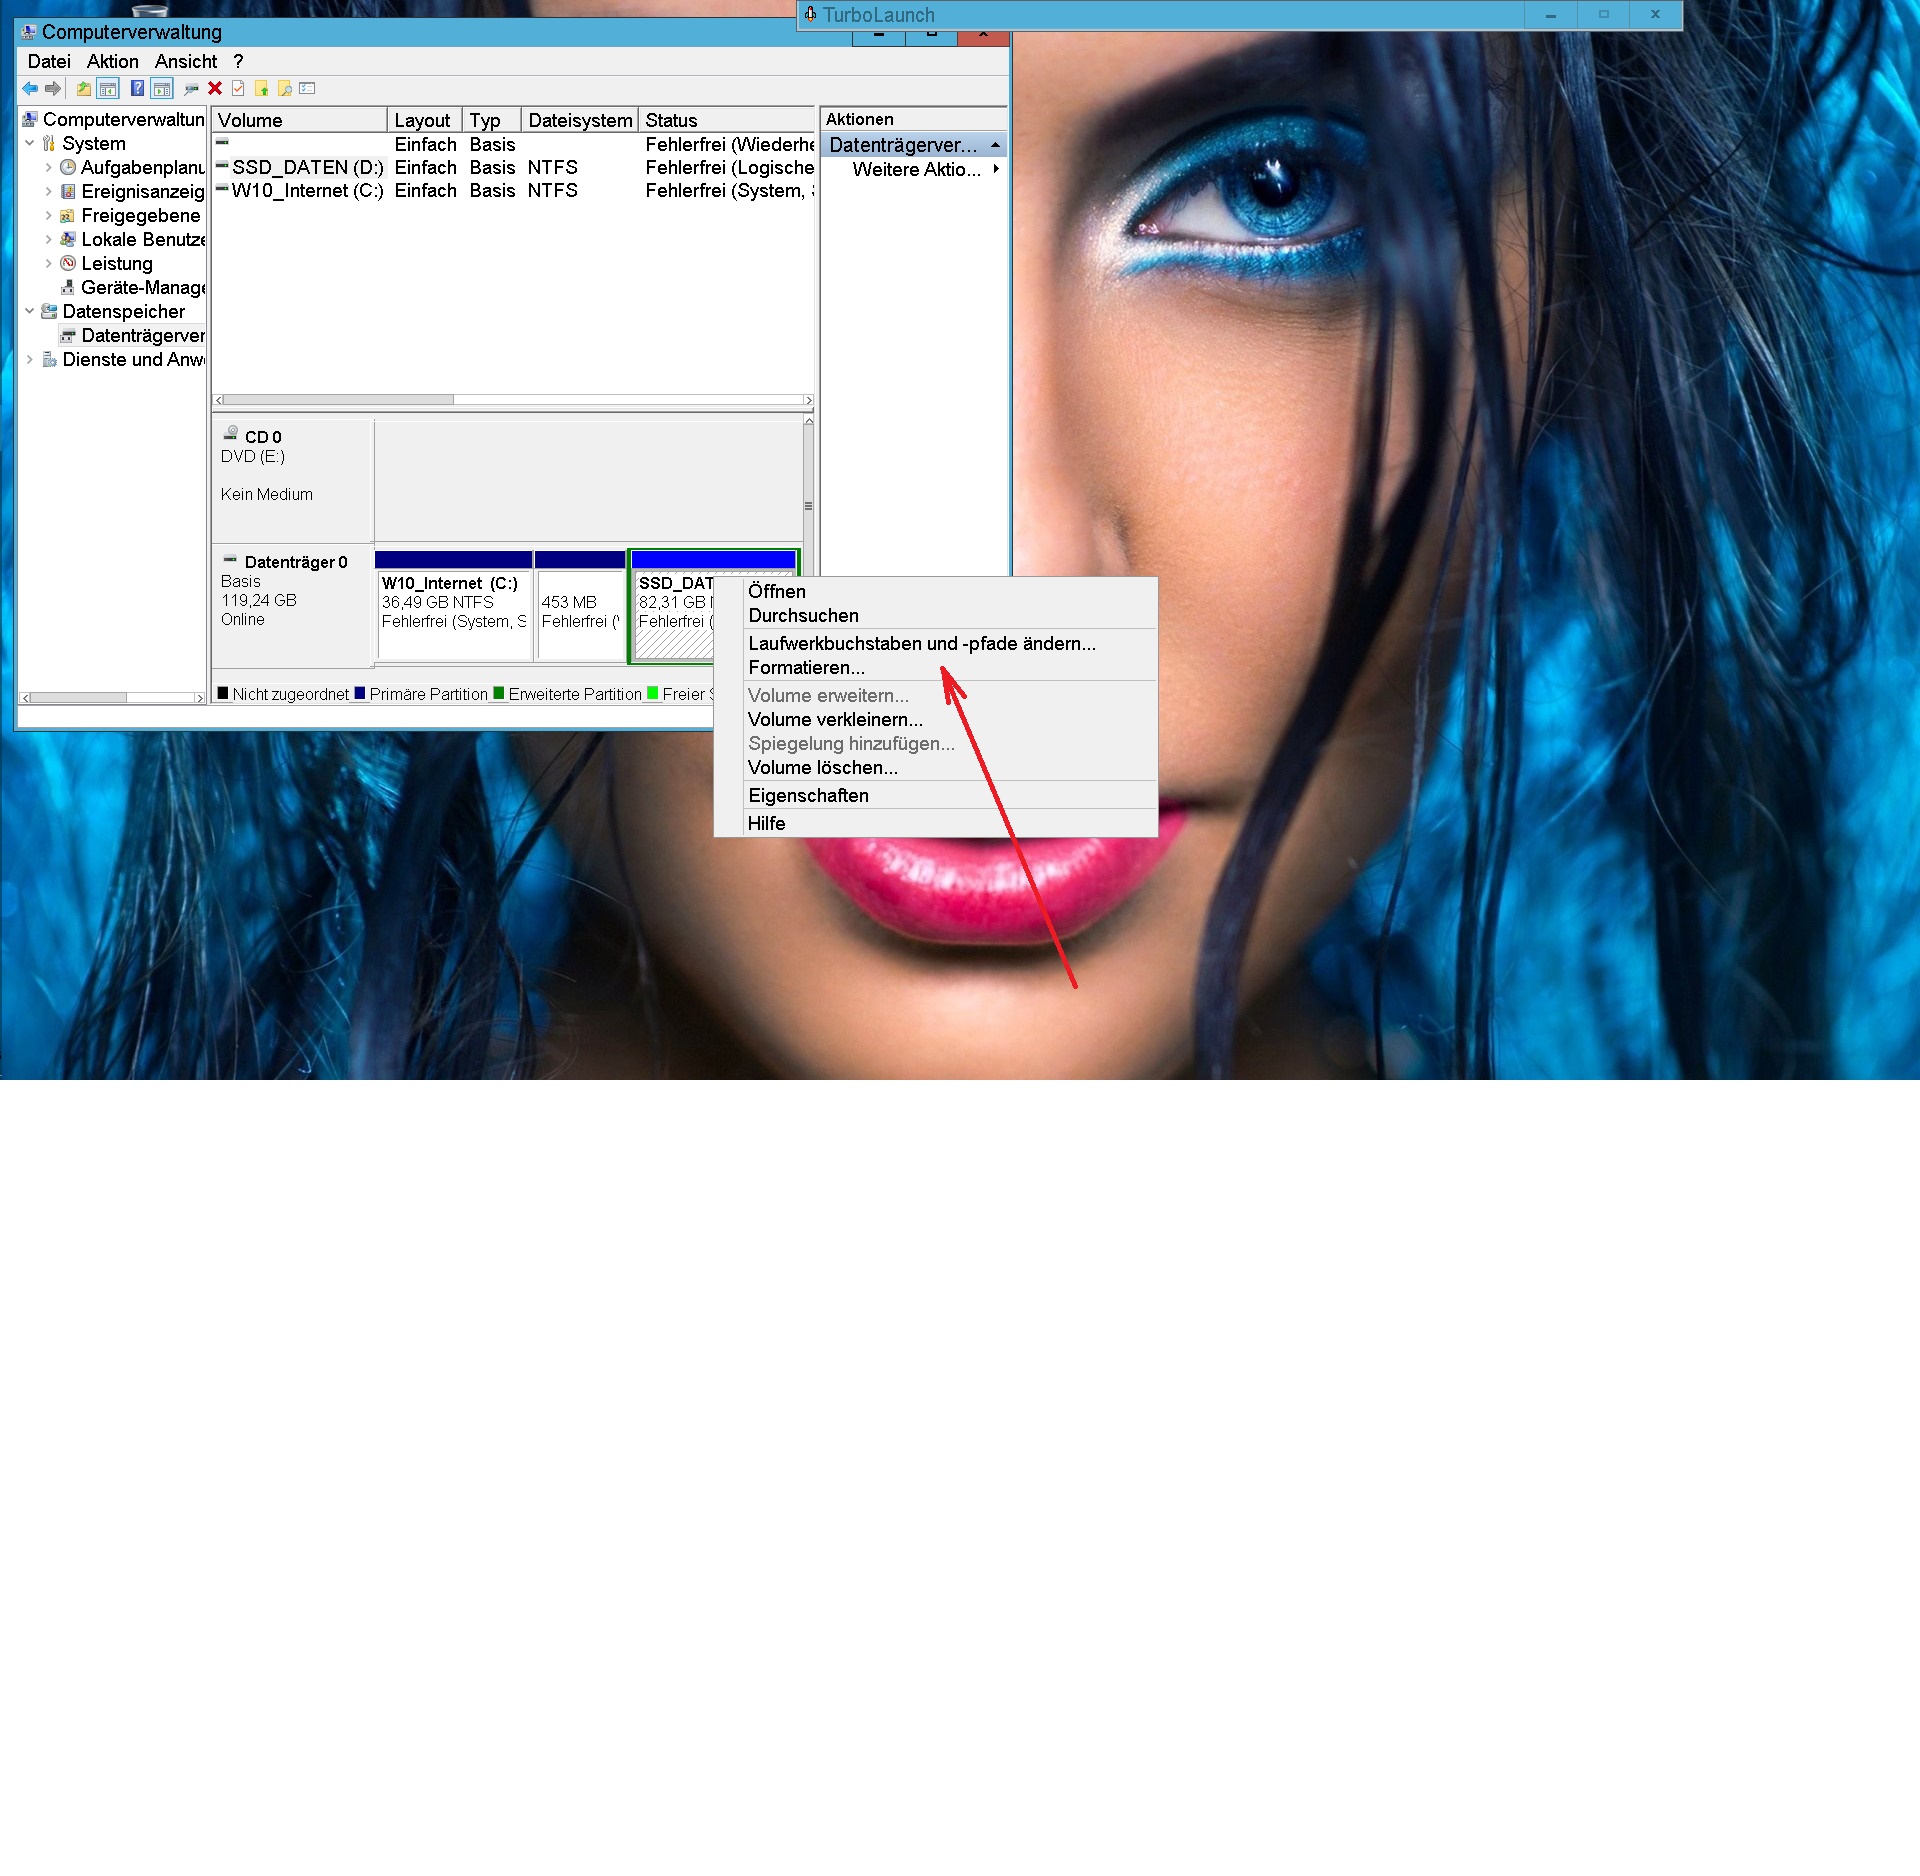The image size is (1920, 1876).
Task: Click the up-one-level folder toolbar icon
Action: pyautogui.click(x=84, y=89)
